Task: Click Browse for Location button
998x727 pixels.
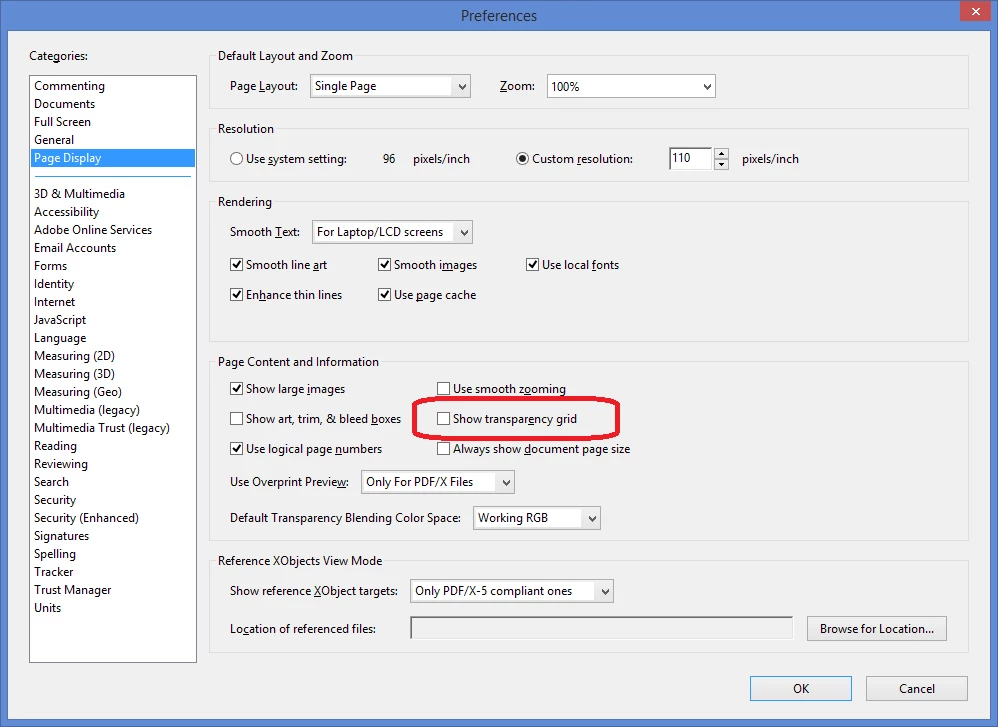Action: click(x=876, y=628)
